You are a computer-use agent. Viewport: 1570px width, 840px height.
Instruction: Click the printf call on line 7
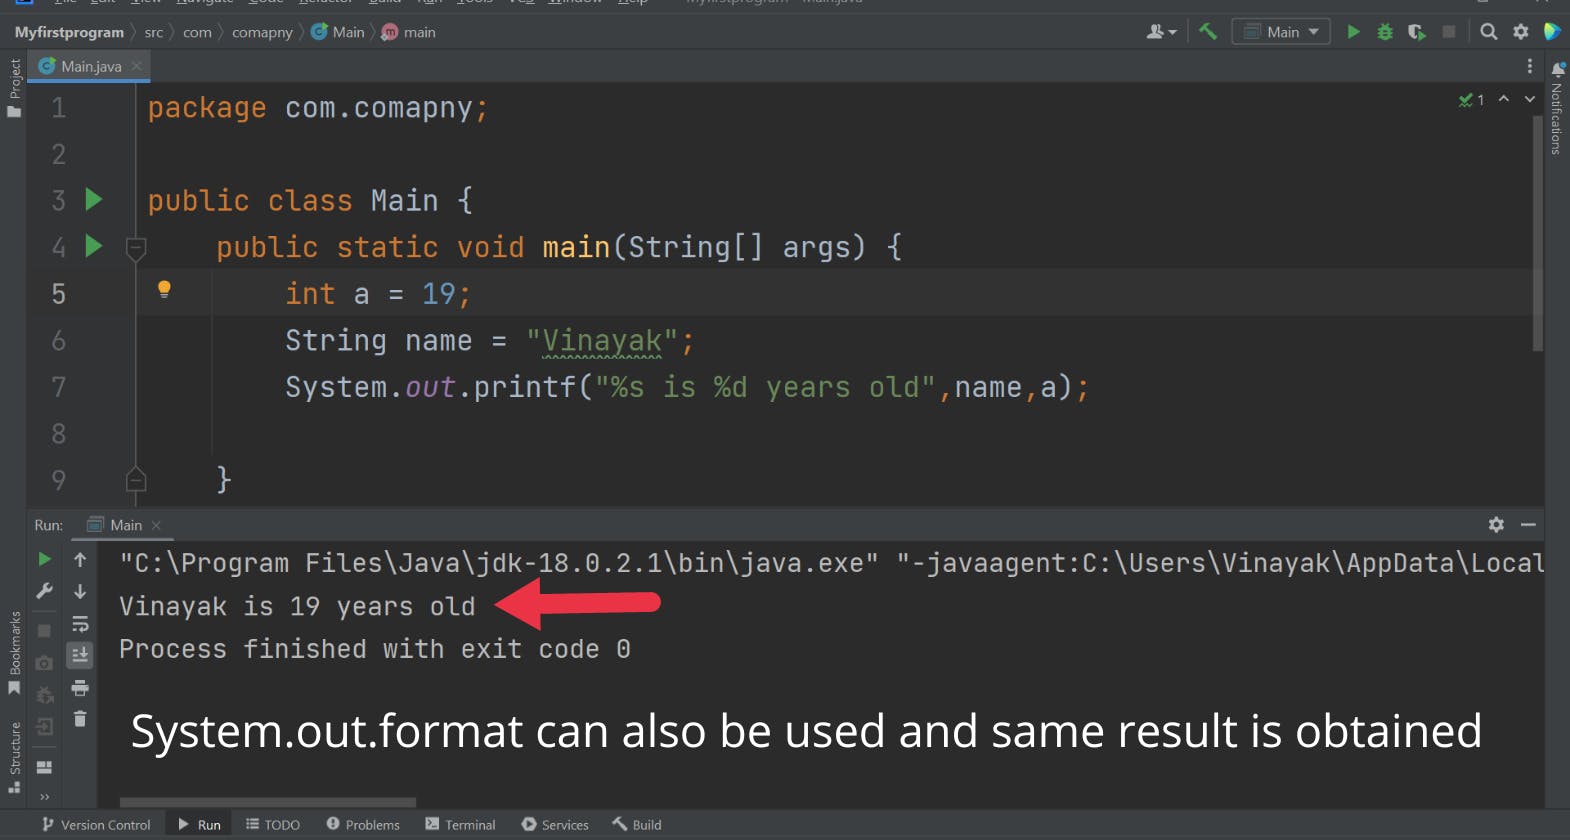click(524, 387)
